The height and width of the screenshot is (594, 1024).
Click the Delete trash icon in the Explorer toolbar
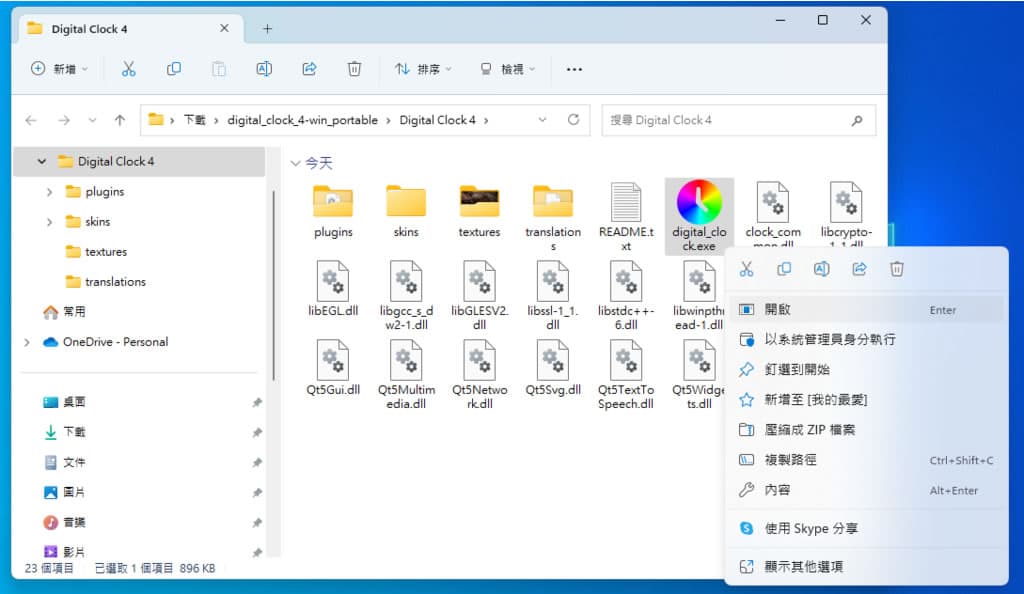click(x=354, y=69)
